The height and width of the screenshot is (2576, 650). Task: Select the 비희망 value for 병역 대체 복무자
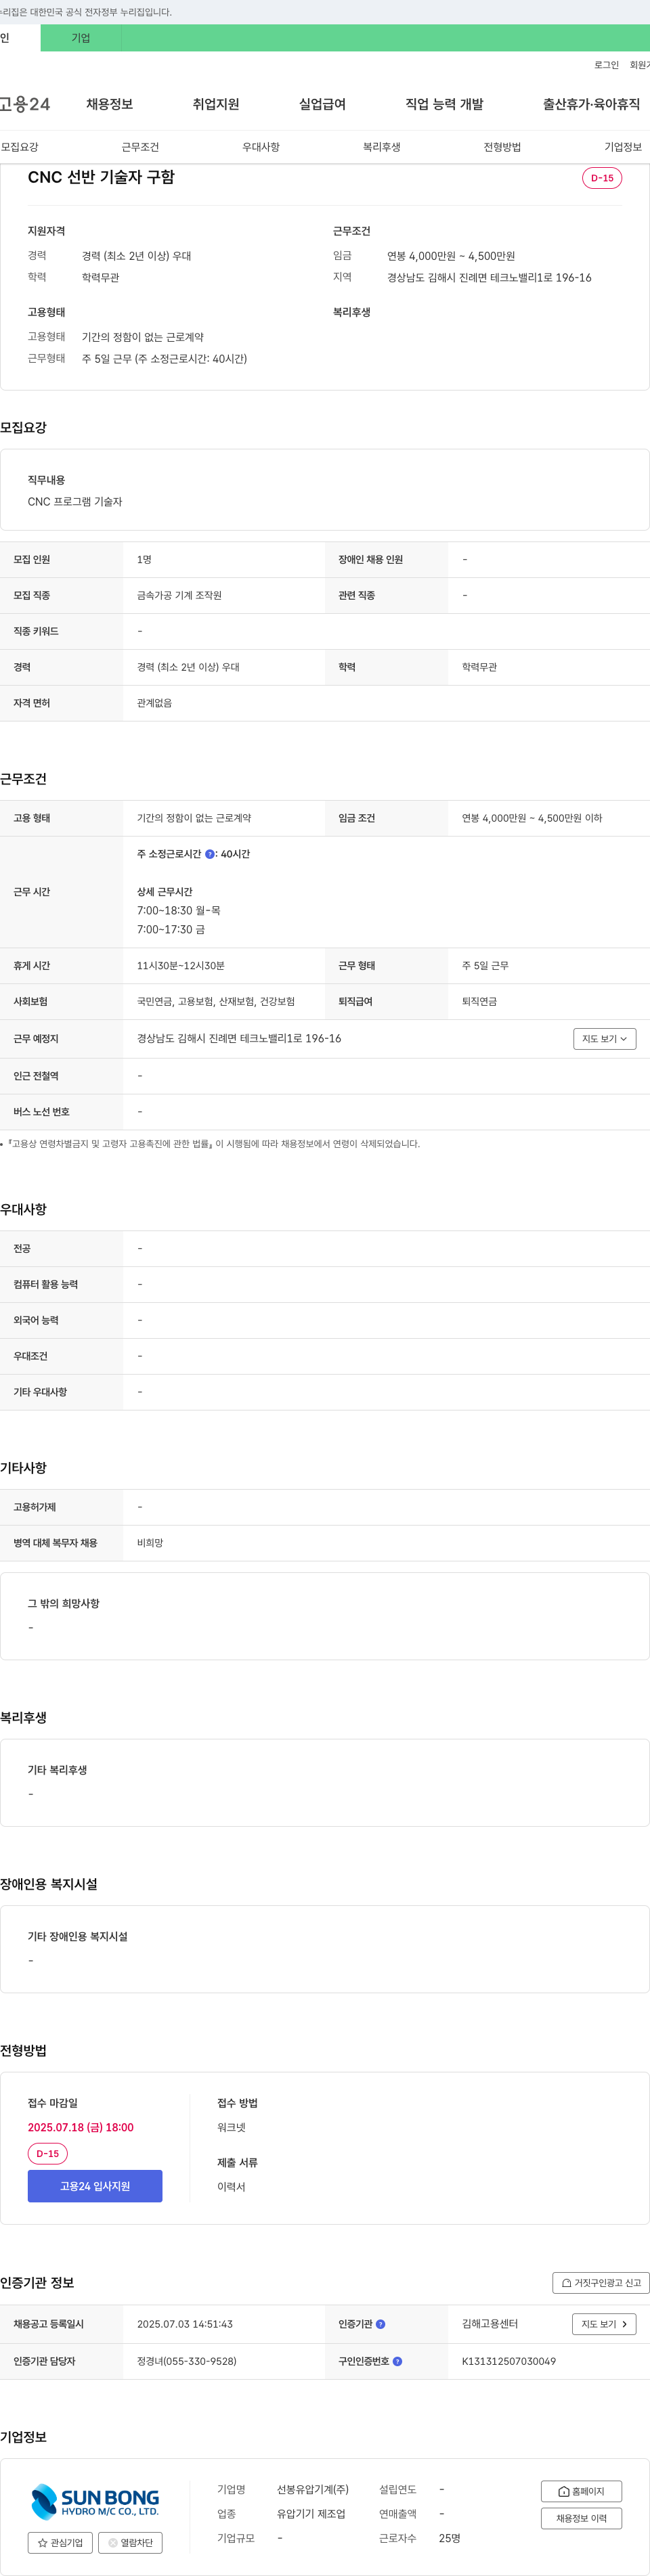(x=150, y=1543)
